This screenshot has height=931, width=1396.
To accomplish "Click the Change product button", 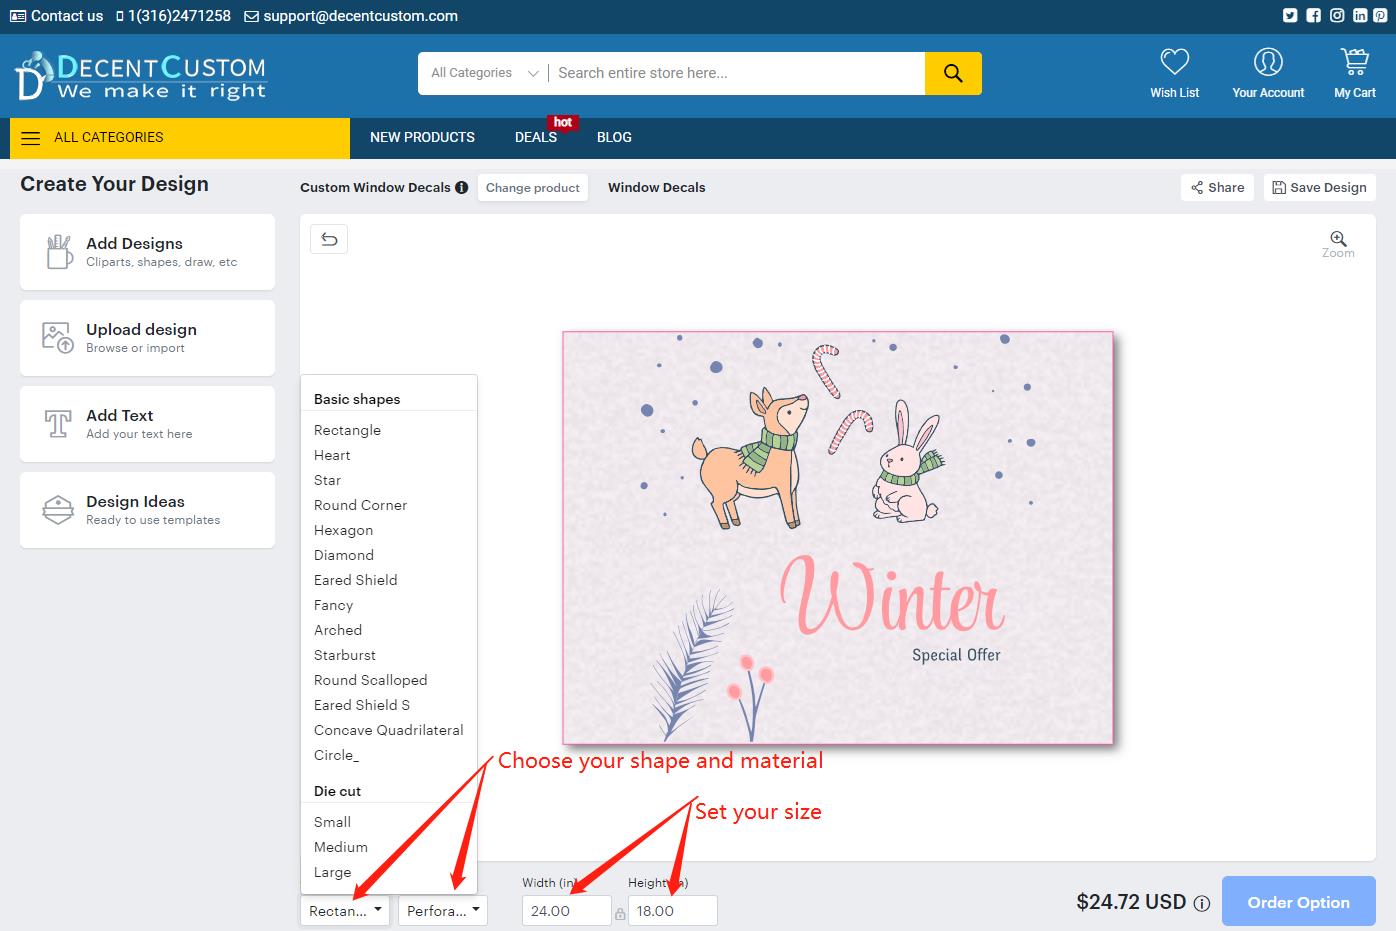I will (533, 188).
